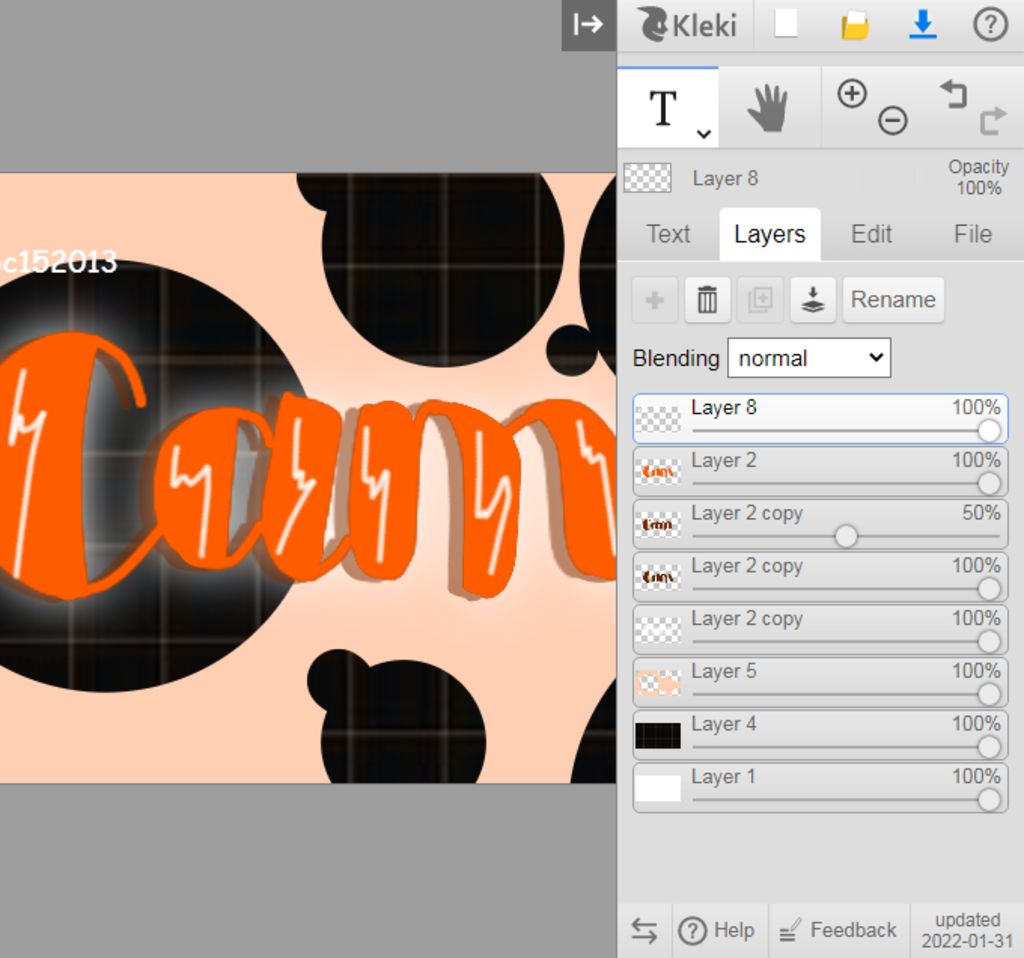Select the Text tool

667,108
